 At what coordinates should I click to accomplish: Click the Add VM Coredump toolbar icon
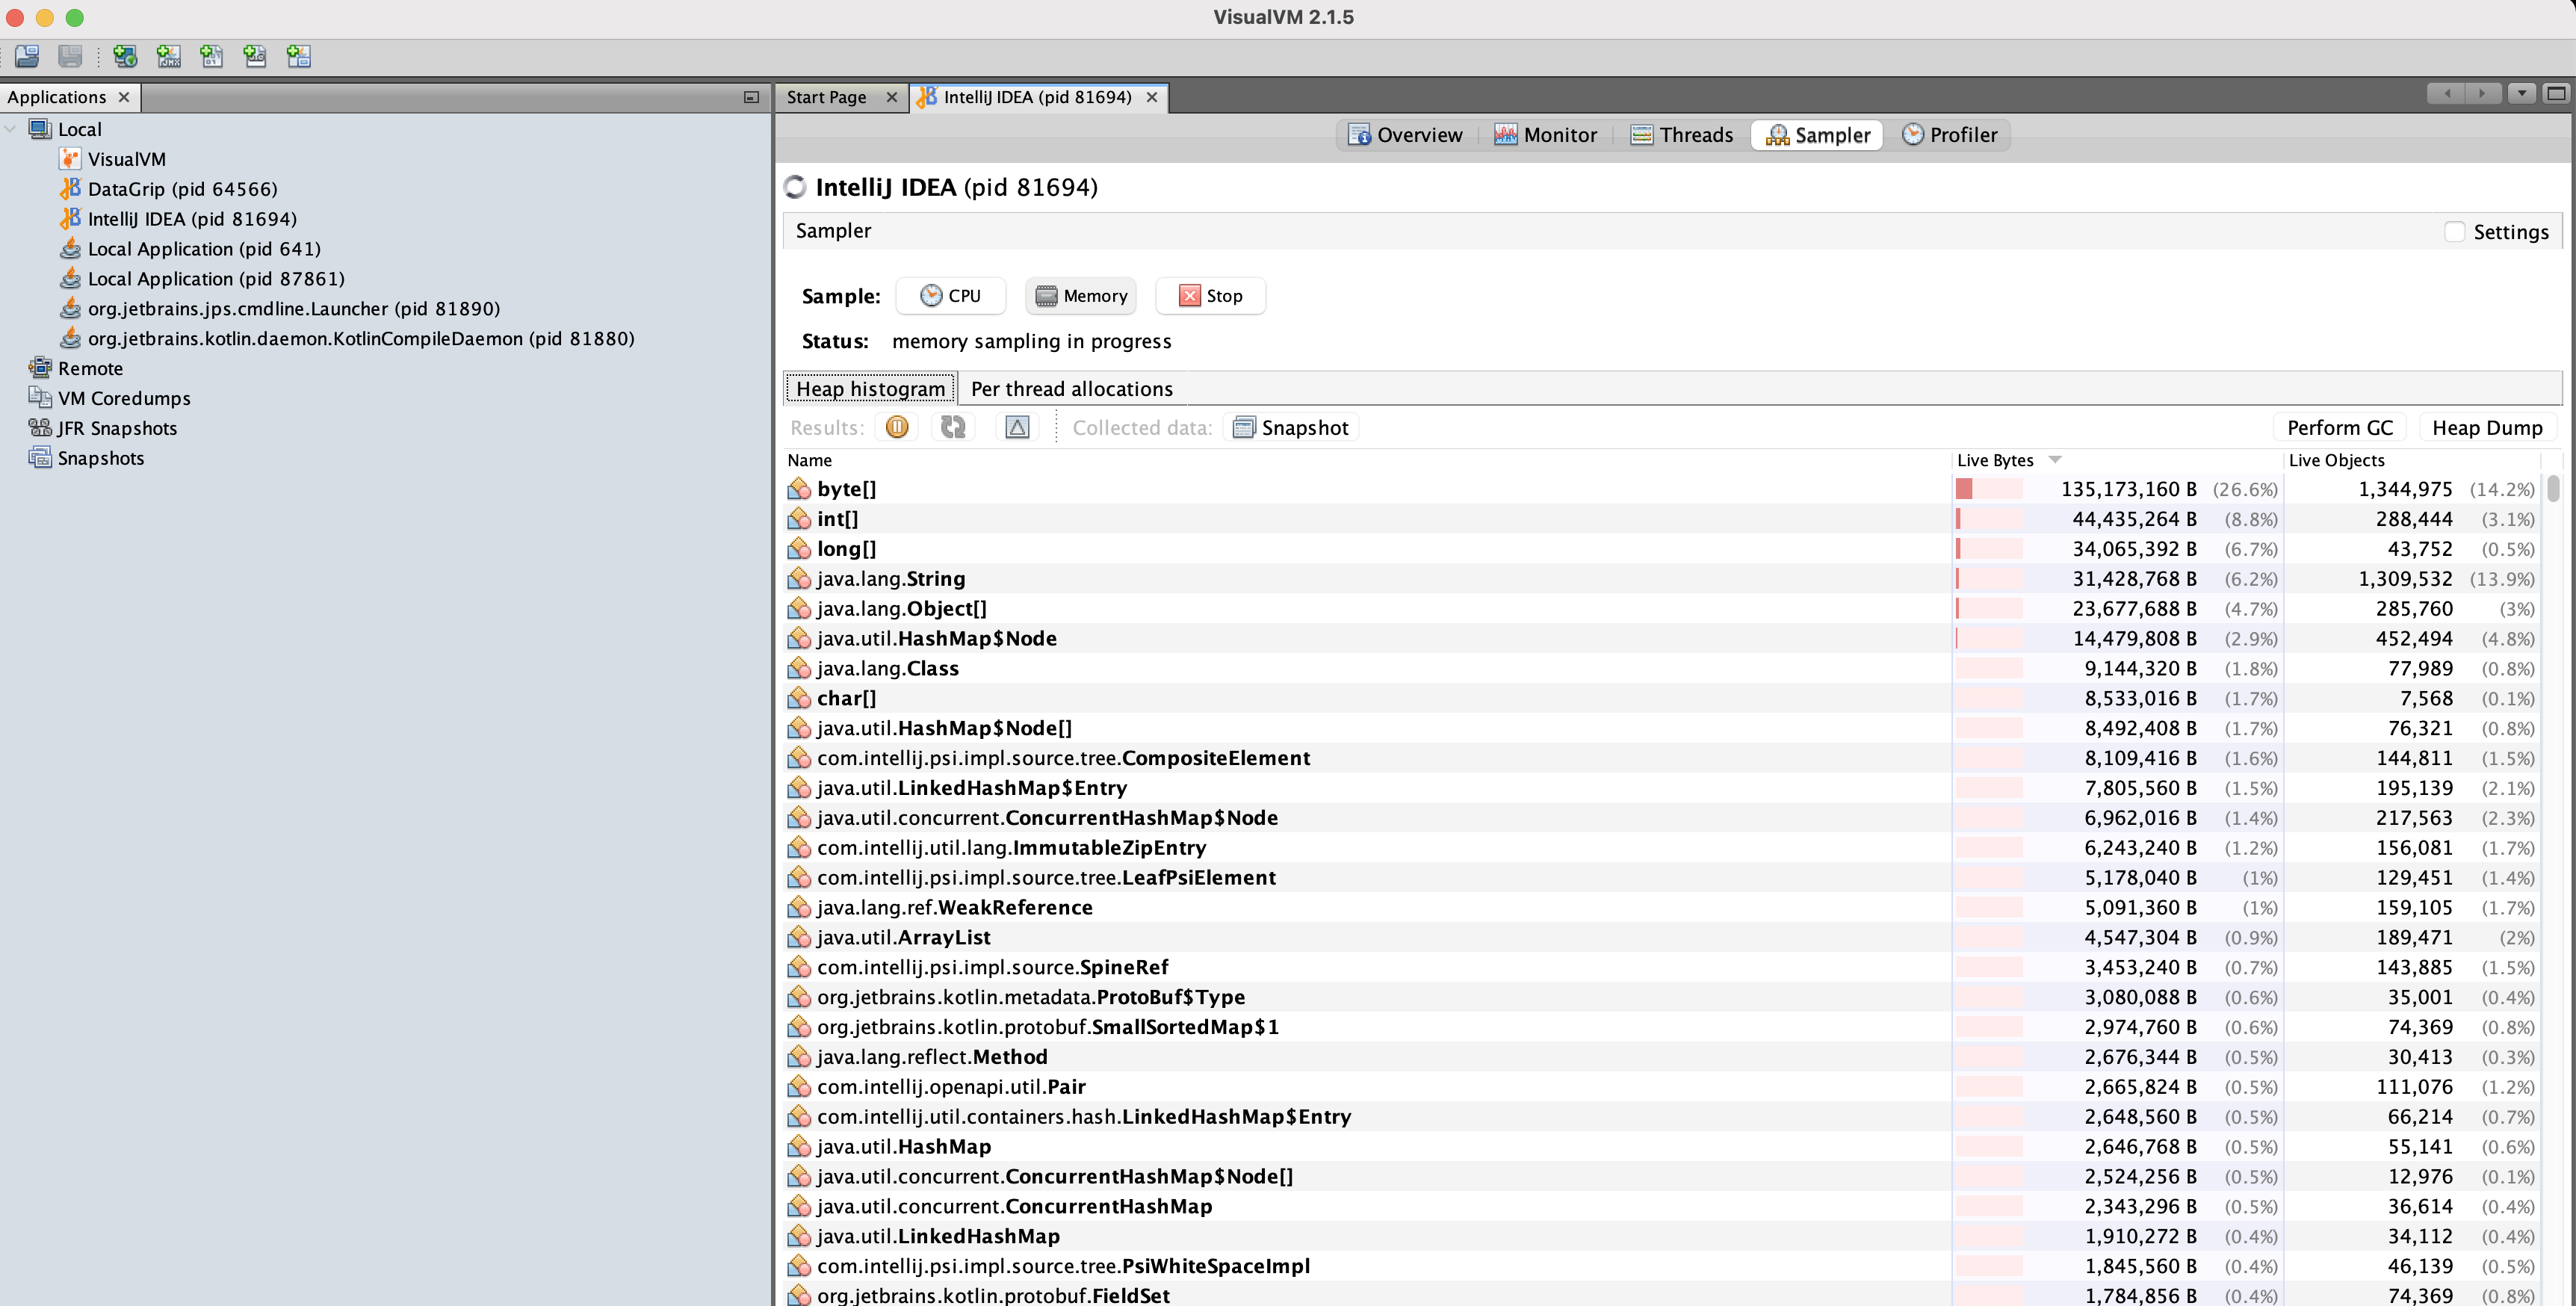point(212,56)
